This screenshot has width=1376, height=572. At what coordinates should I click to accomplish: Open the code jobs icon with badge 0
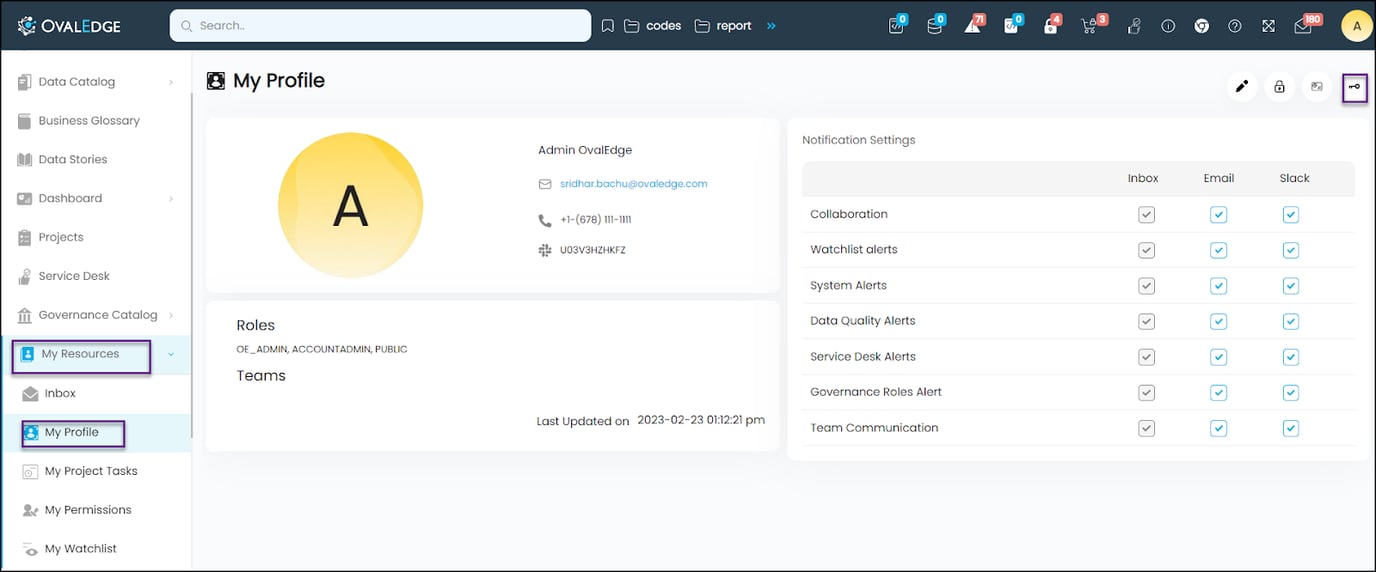(x=897, y=26)
